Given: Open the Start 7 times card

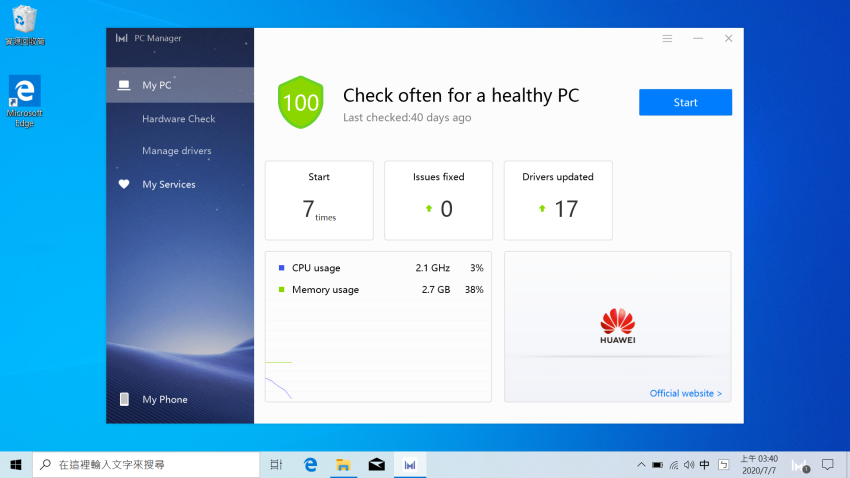Looking at the screenshot, I should click(x=319, y=201).
